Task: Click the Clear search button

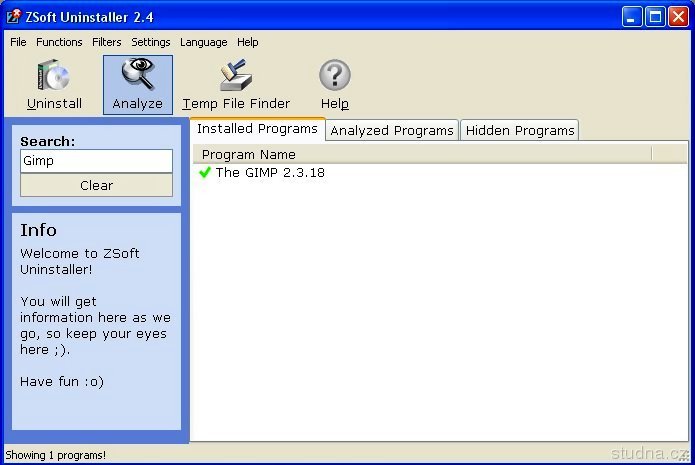Action: tap(97, 185)
